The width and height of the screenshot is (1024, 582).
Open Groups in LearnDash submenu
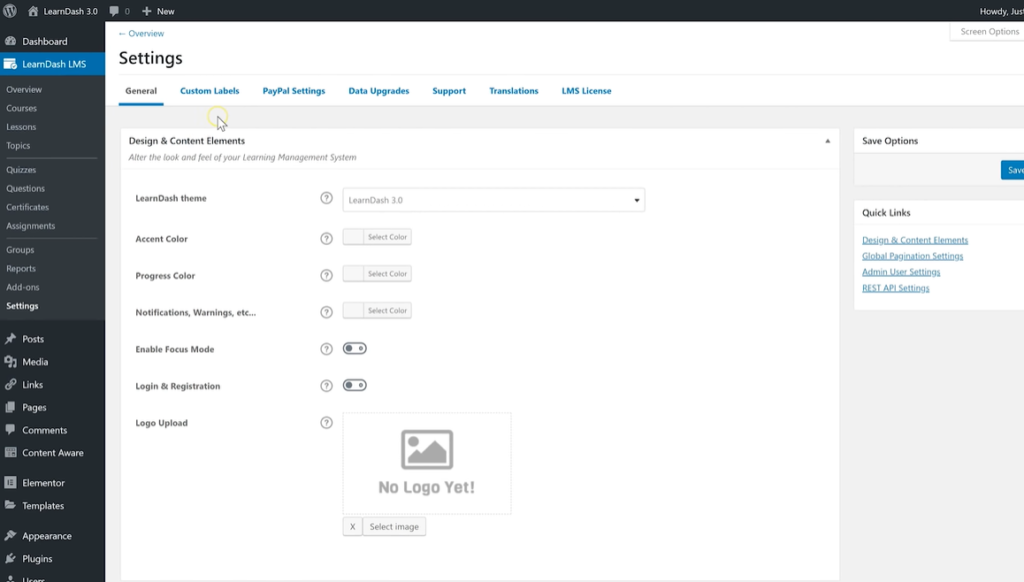click(x=20, y=250)
